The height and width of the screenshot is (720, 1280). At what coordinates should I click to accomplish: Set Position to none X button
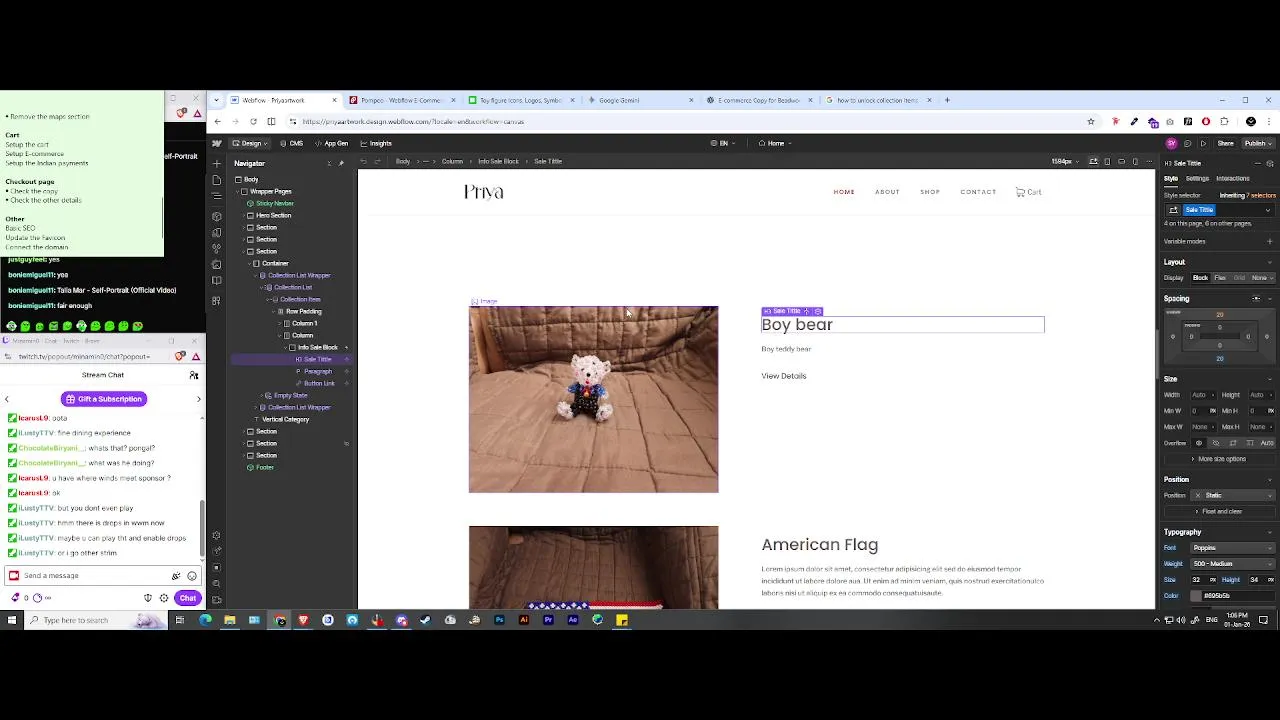pos(1198,496)
